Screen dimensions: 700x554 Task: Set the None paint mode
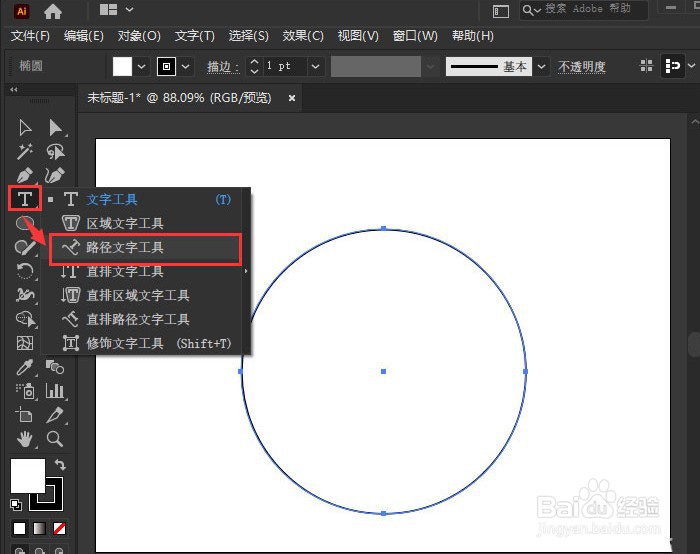pos(59,529)
